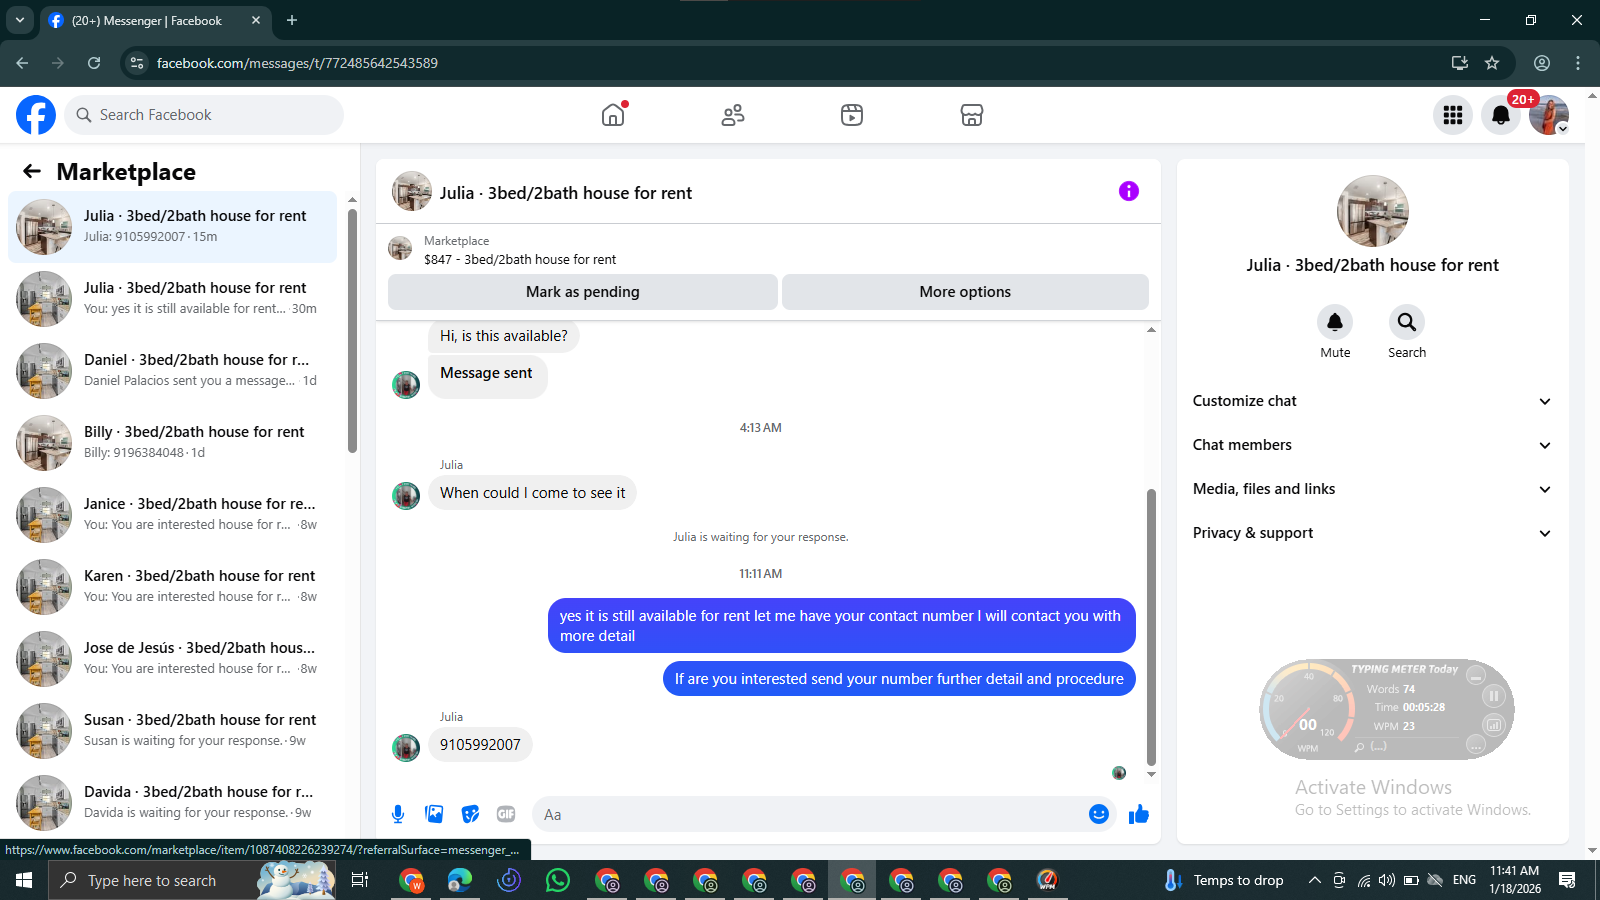Open the tab search dropdown arrow

point(19,20)
